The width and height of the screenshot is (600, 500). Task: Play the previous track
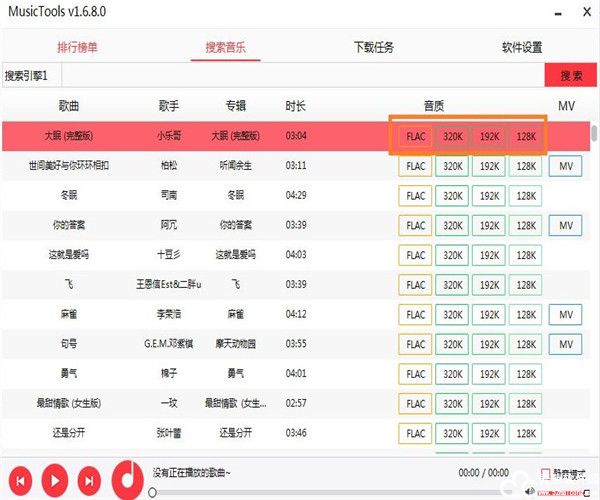point(20,480)
